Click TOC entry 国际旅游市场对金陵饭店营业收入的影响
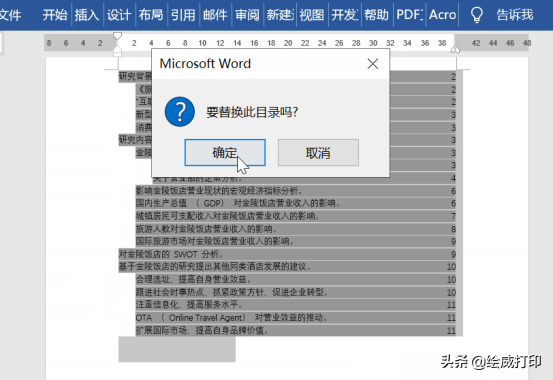The width and height of the screenshot is (553, 380). (215, 241)
